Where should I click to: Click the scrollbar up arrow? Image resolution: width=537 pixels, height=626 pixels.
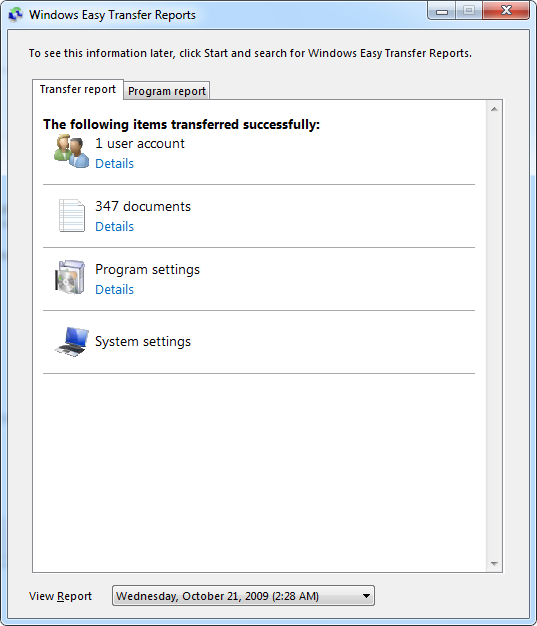tap(494, 109)
